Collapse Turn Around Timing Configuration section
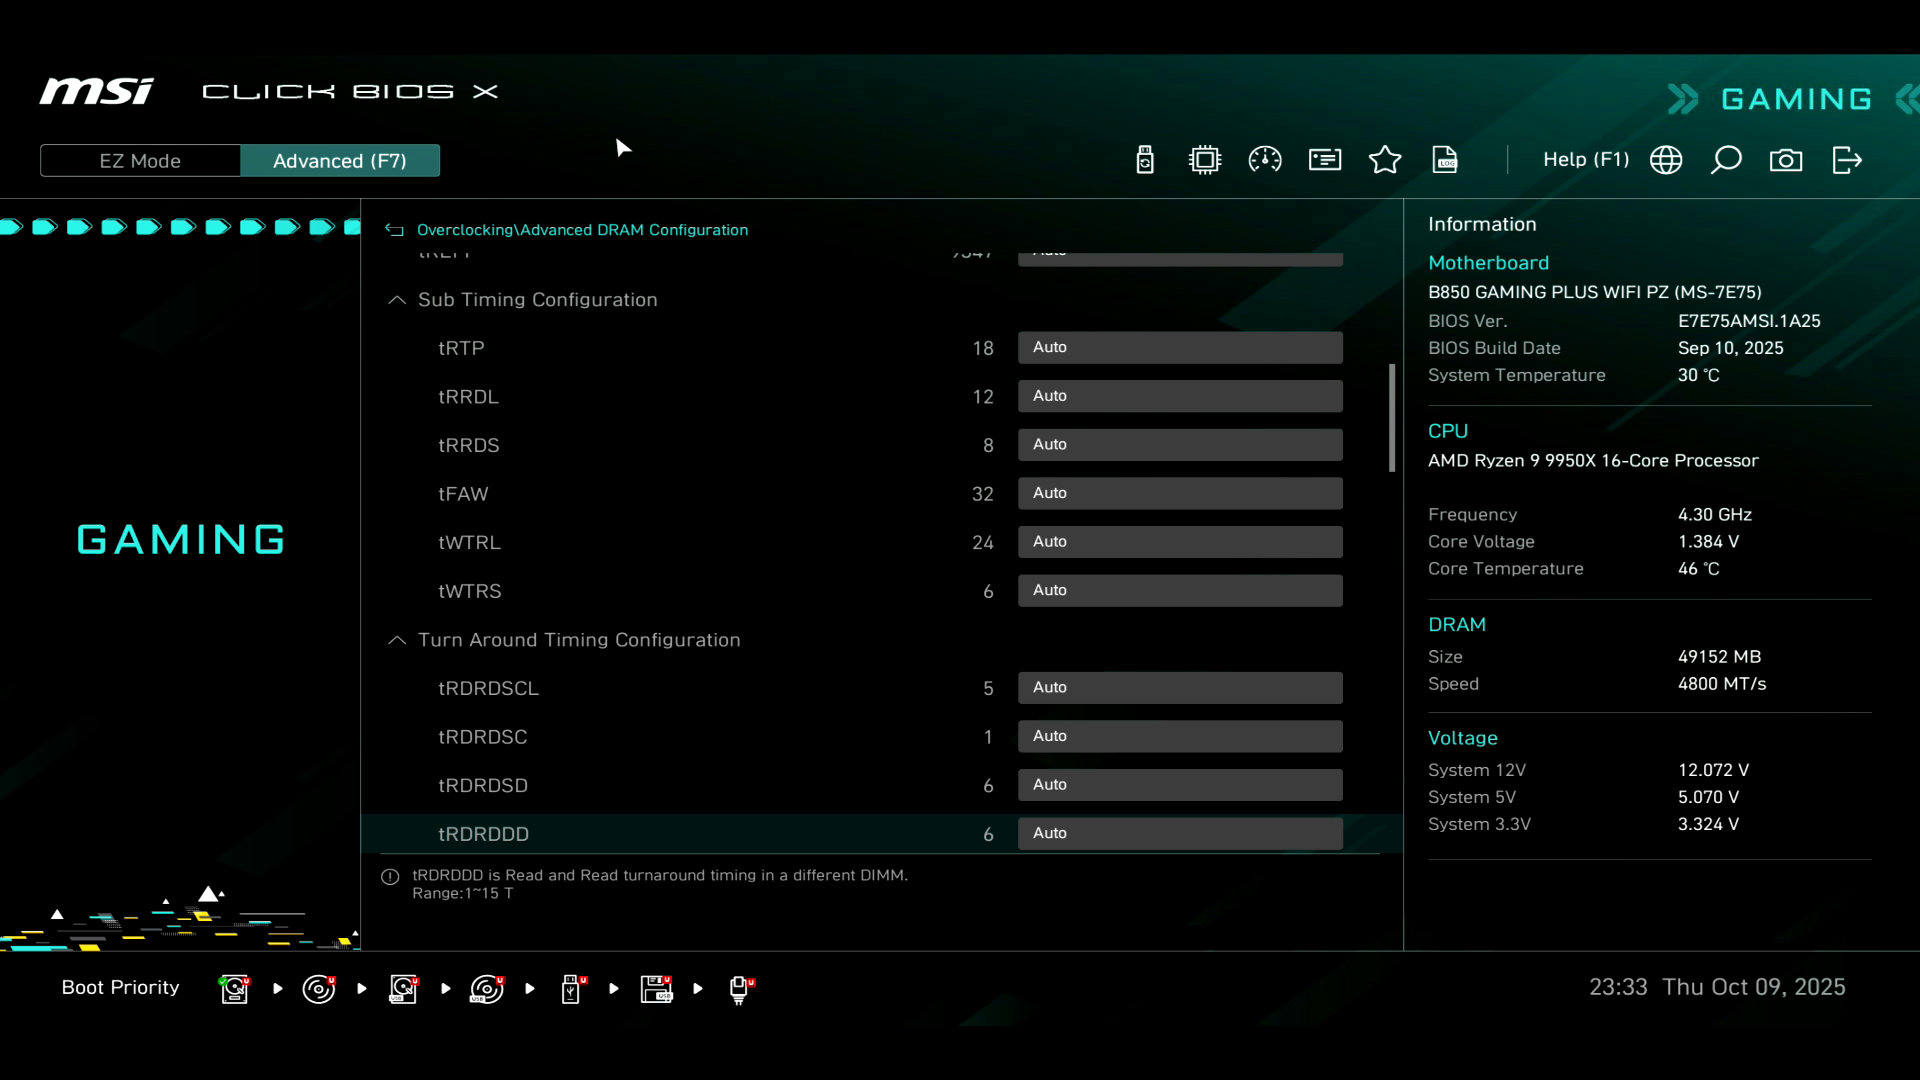This screenshot has width=1920, height=1080. click(x=397, y=640)
